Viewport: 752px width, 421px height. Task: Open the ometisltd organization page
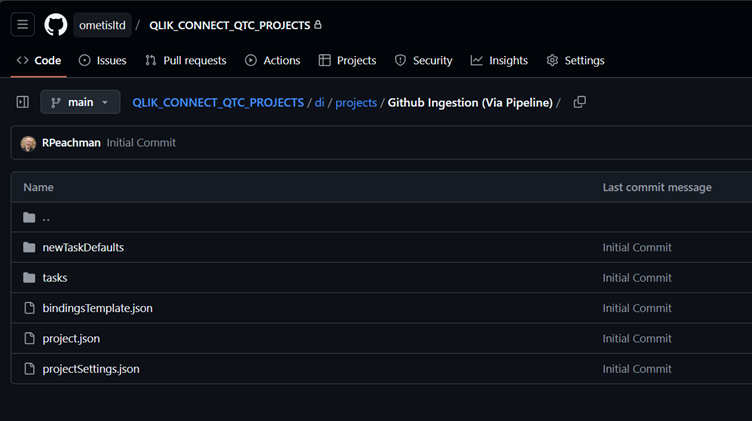(102, 25)
